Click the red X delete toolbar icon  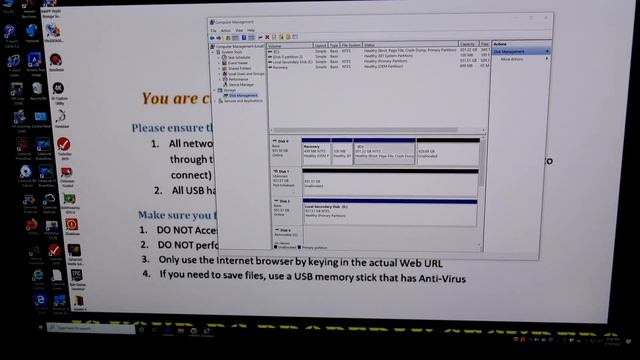click(267, 37)
